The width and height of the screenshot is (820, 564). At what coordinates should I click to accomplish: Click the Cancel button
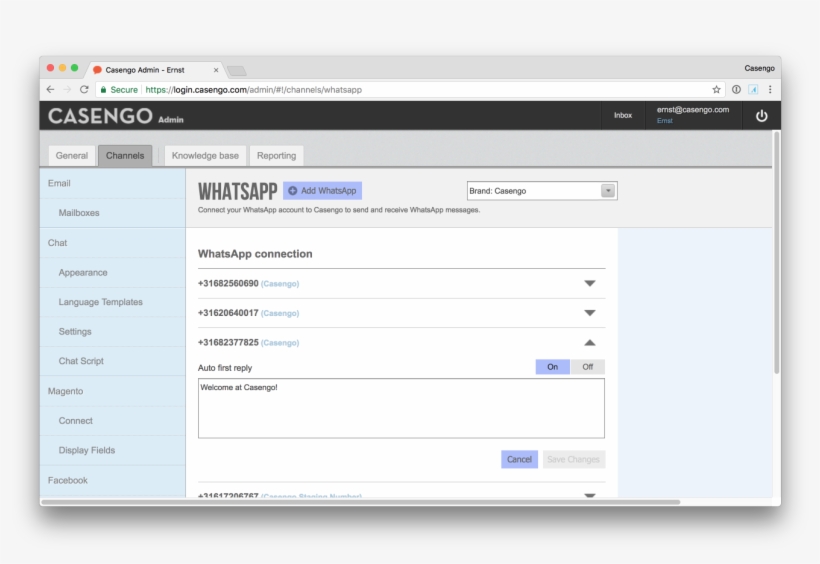tap(519, 459)
